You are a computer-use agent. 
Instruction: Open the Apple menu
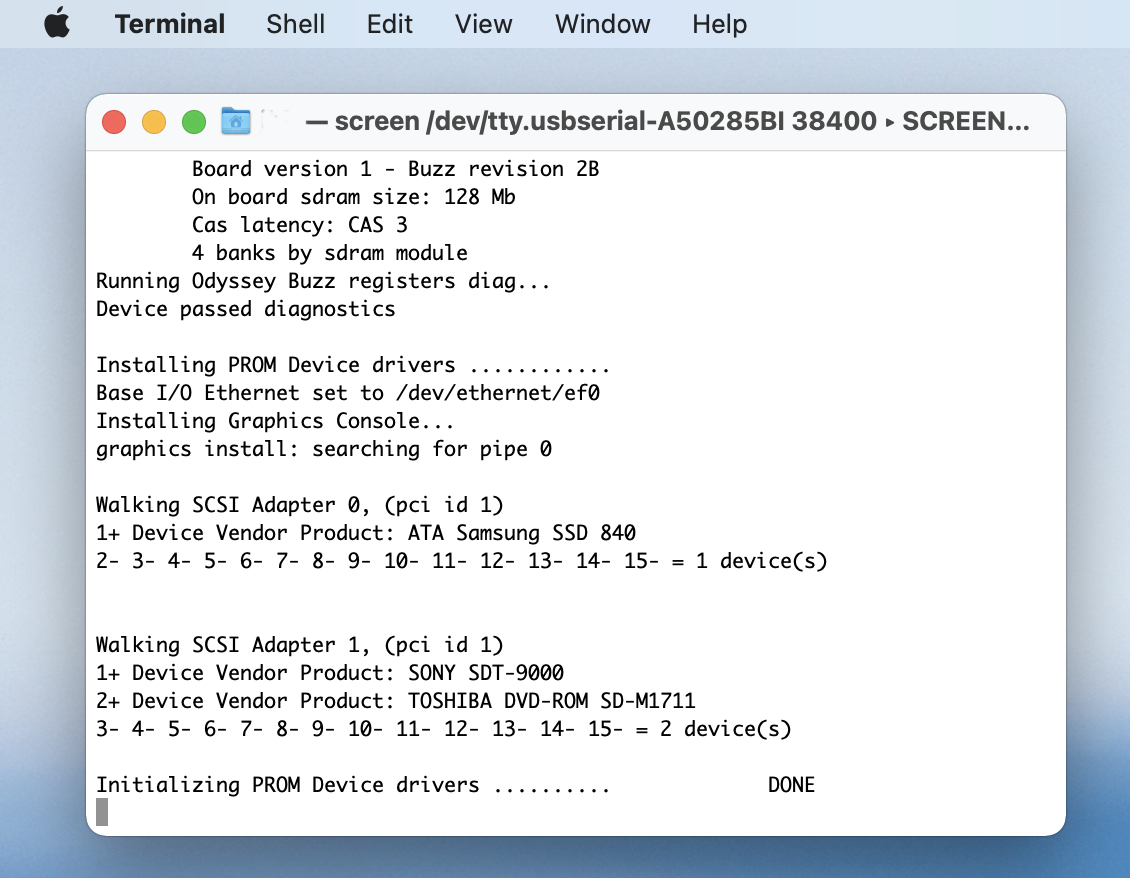click(x=57, y=23)
